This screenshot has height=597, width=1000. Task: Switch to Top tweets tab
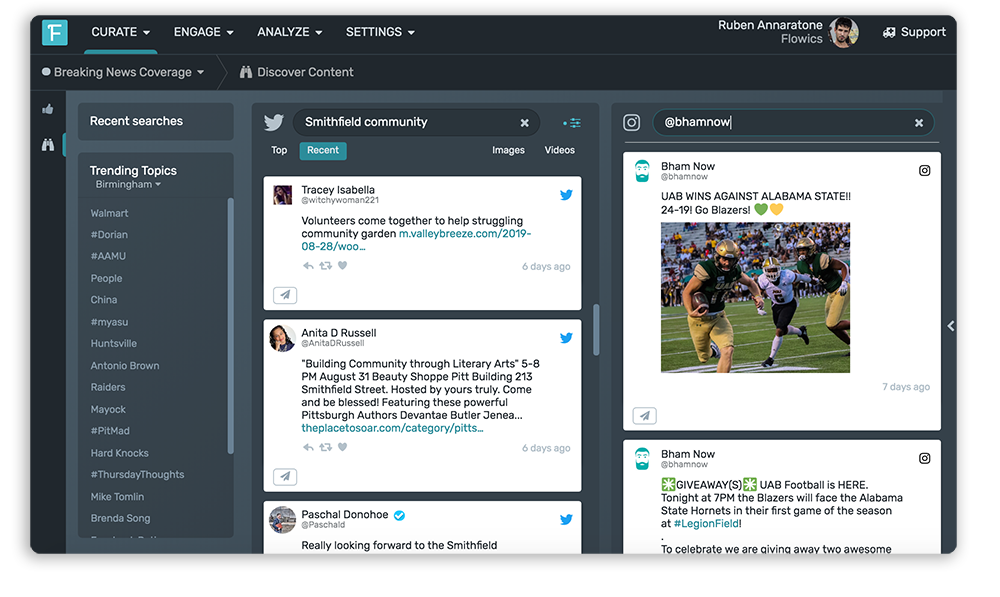279,150
